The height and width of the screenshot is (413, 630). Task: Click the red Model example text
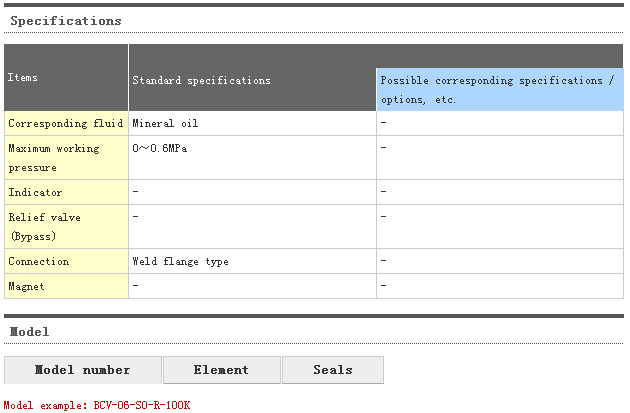[x=97, y=405]
